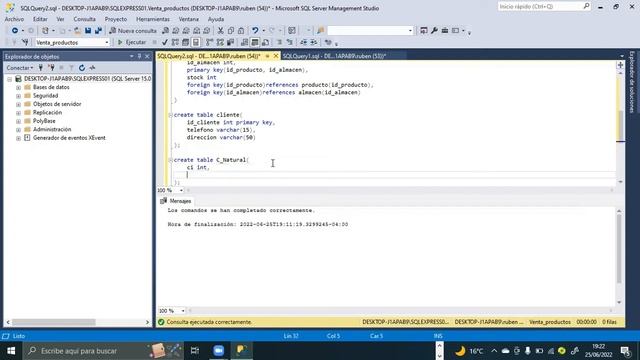Click the paste clipboard icon
640x360 pixels.
click(x=241, y=31)
